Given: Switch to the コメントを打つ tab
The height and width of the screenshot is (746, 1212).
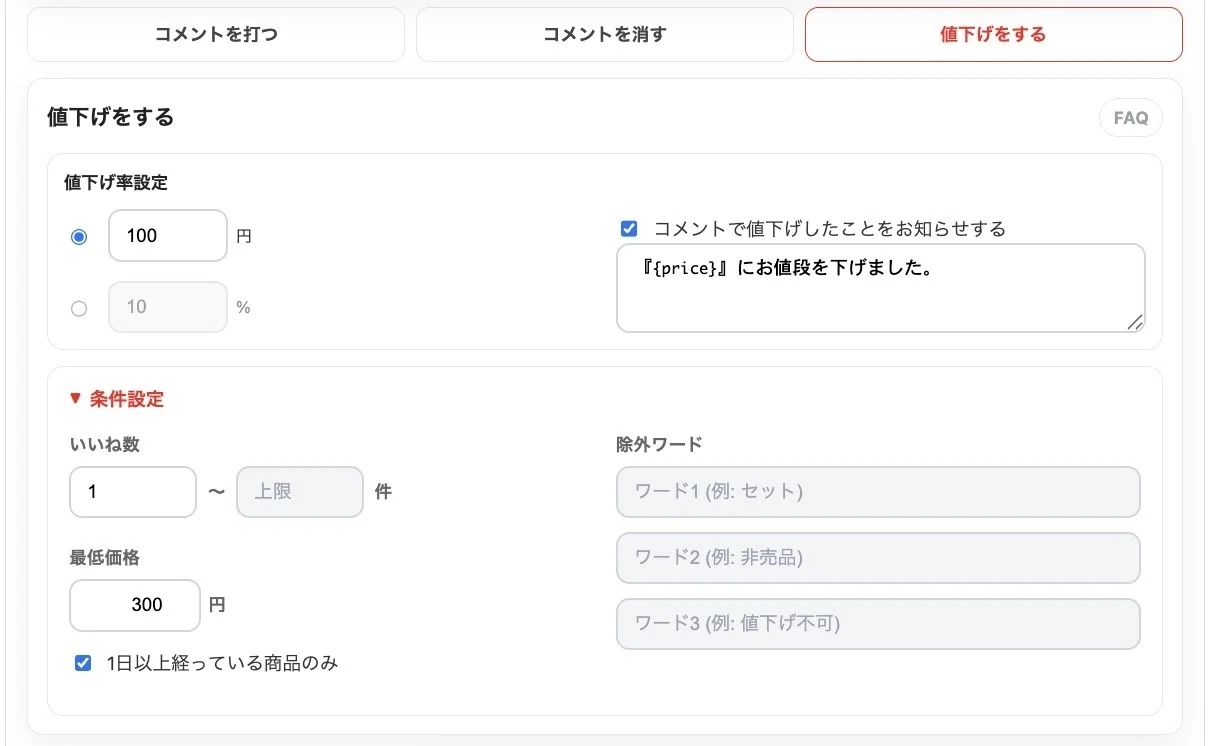Looking at the screenshot, I should pos(216,35).
